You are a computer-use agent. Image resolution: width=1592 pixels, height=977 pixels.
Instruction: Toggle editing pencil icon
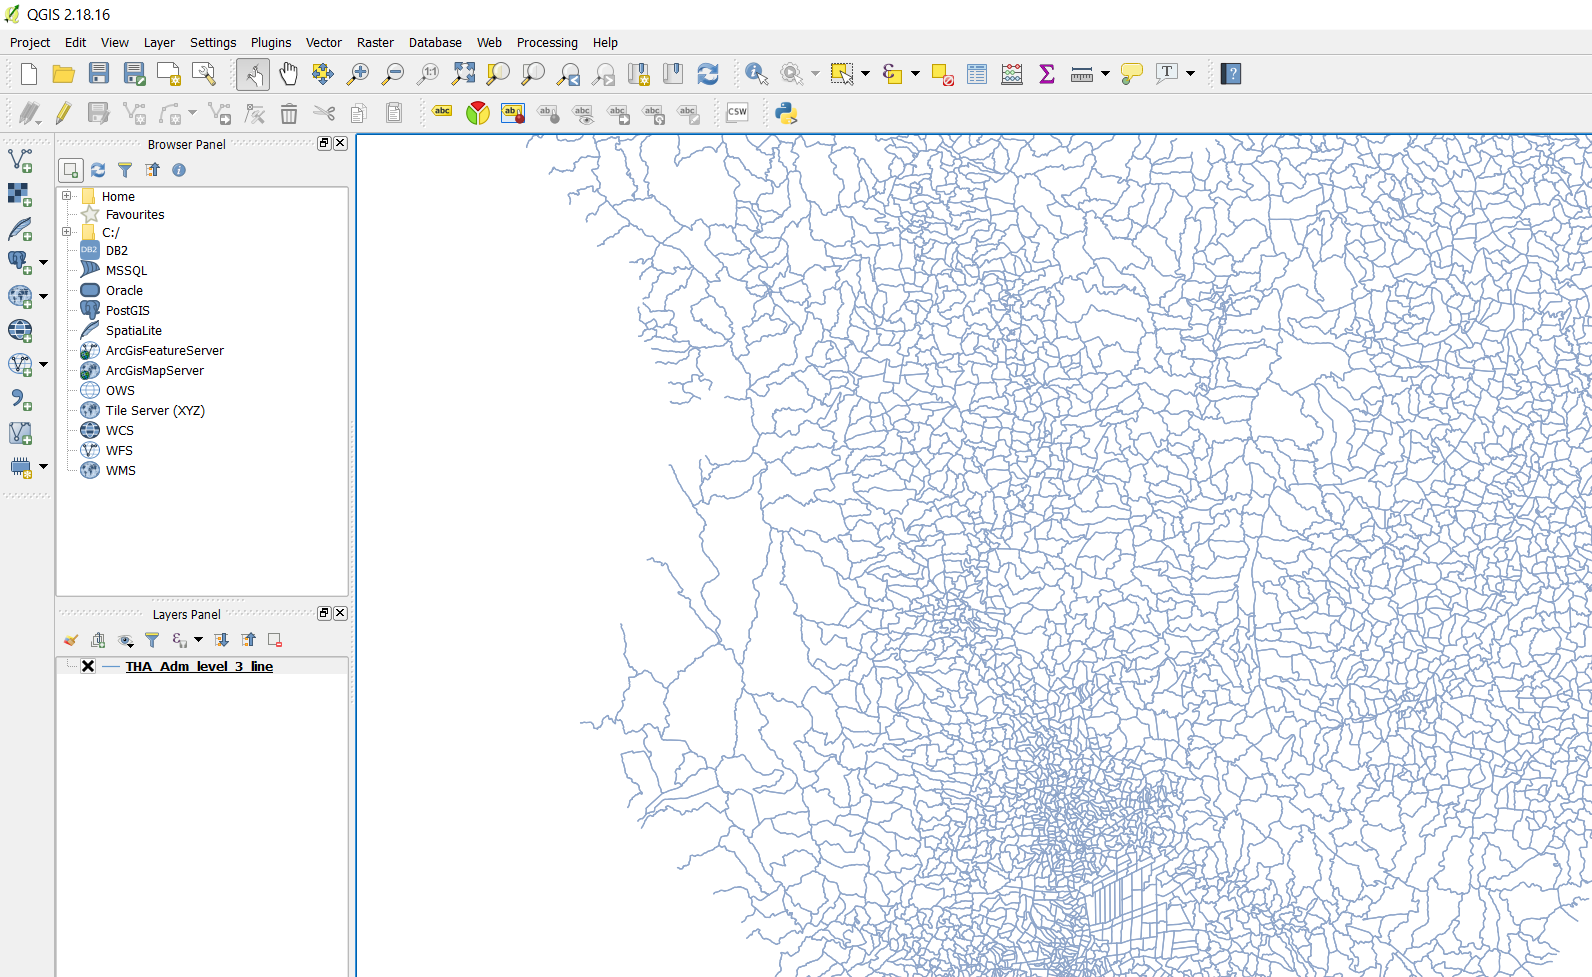63,113
